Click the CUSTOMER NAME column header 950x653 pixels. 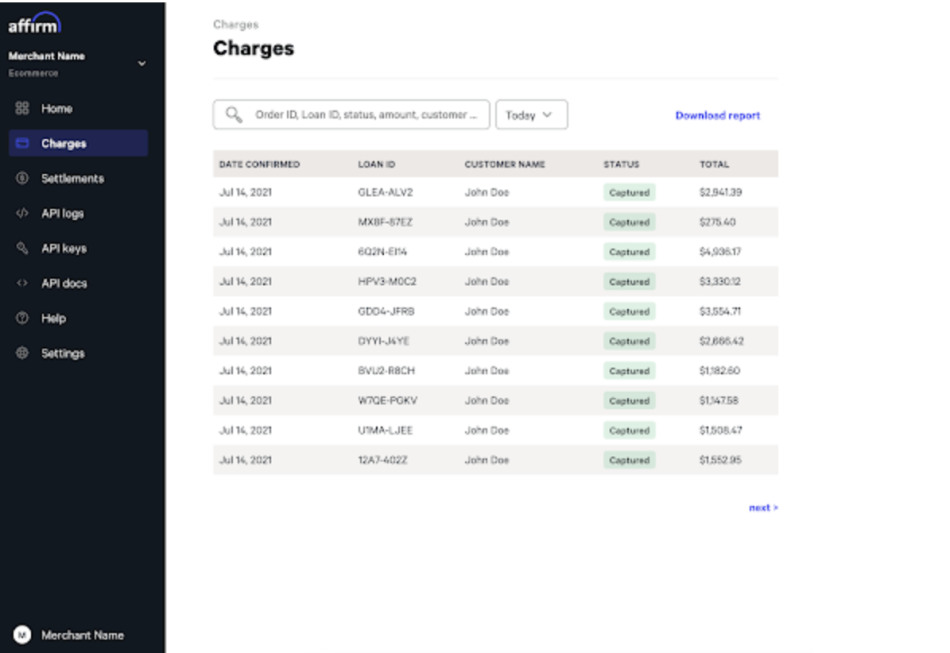[505, 164]
